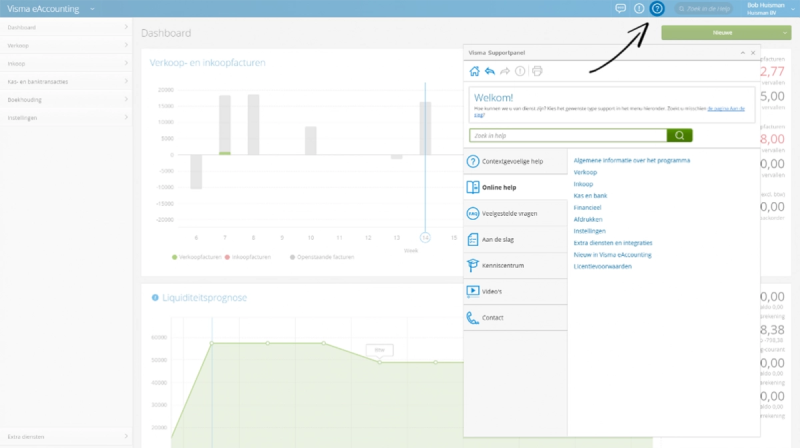Image resolution: width=800 pixels, height=448 pixels.
Task: Select the Video's tab
Action: (515, 291)
